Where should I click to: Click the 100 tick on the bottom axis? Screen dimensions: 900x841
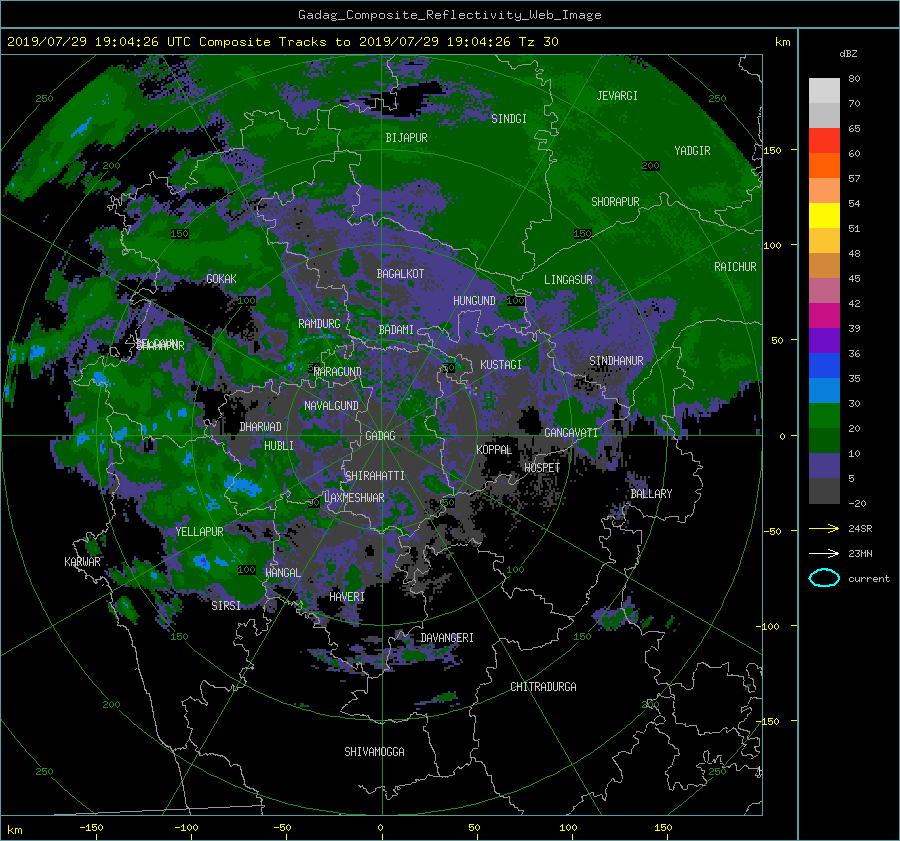point(568,828)
